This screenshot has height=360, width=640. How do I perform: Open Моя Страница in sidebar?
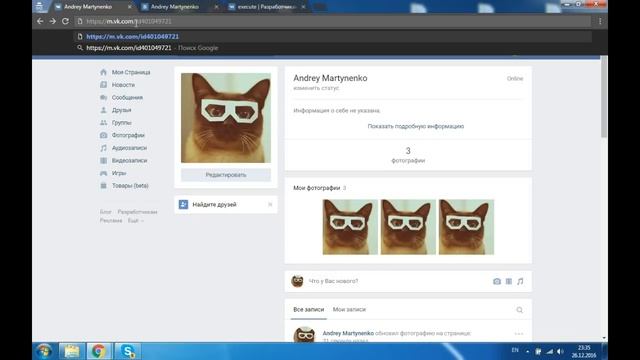[131, 72]
